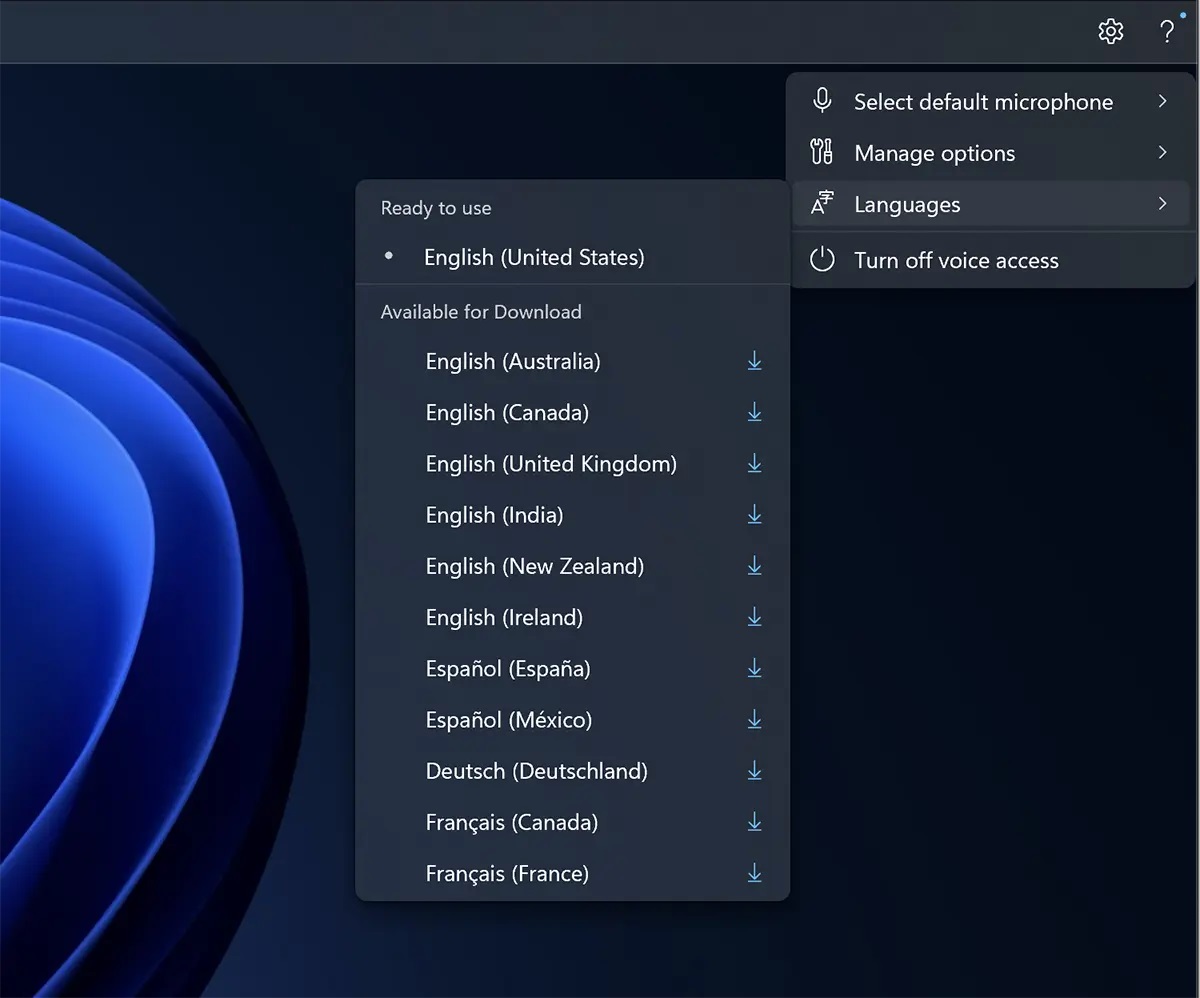Viewport: 1200px width, 998px height.
Task: Pick Español (España) from available downloads
Action: [508, 669]
